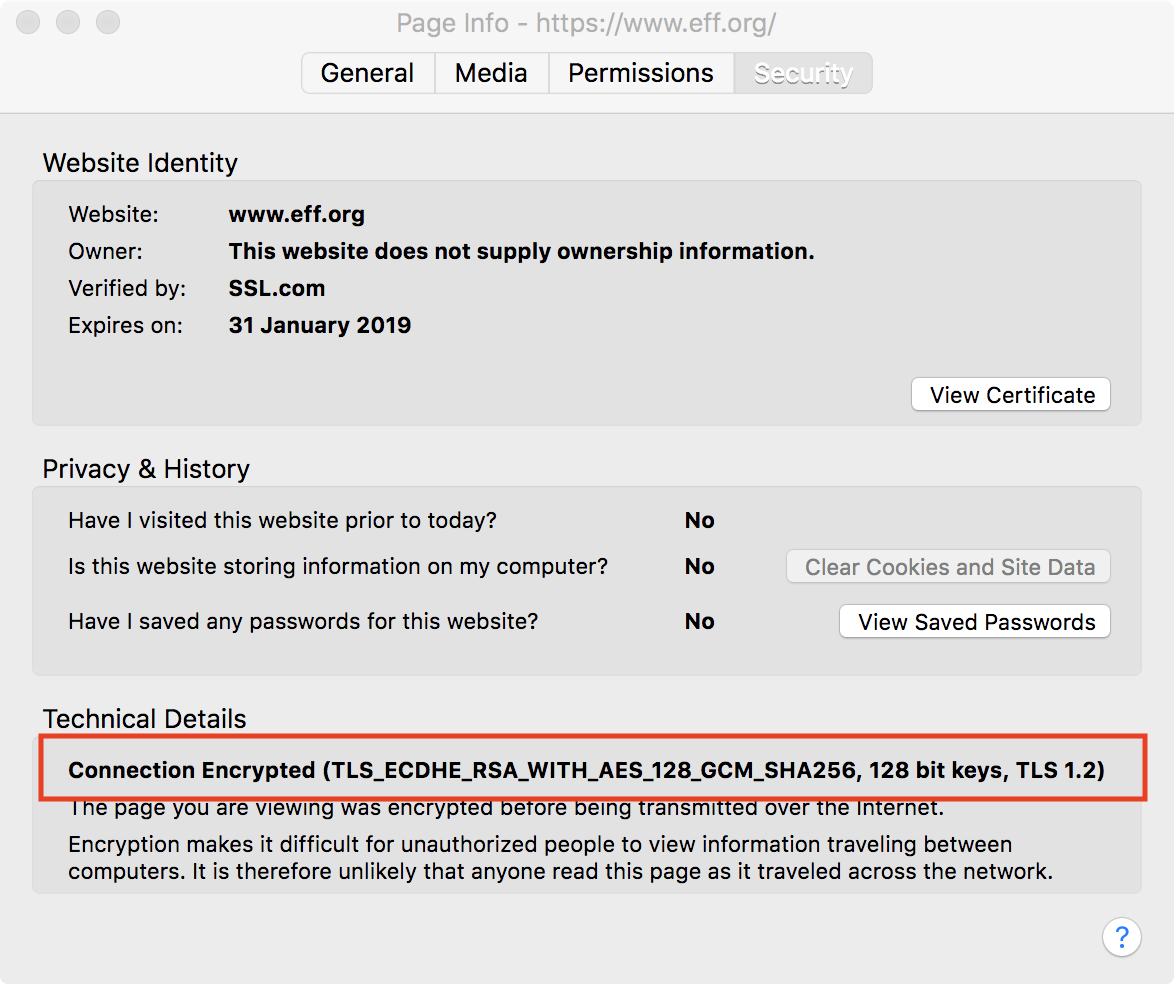
Task: Click 'No' beside visited prior to today
Action: click(700, 520)
